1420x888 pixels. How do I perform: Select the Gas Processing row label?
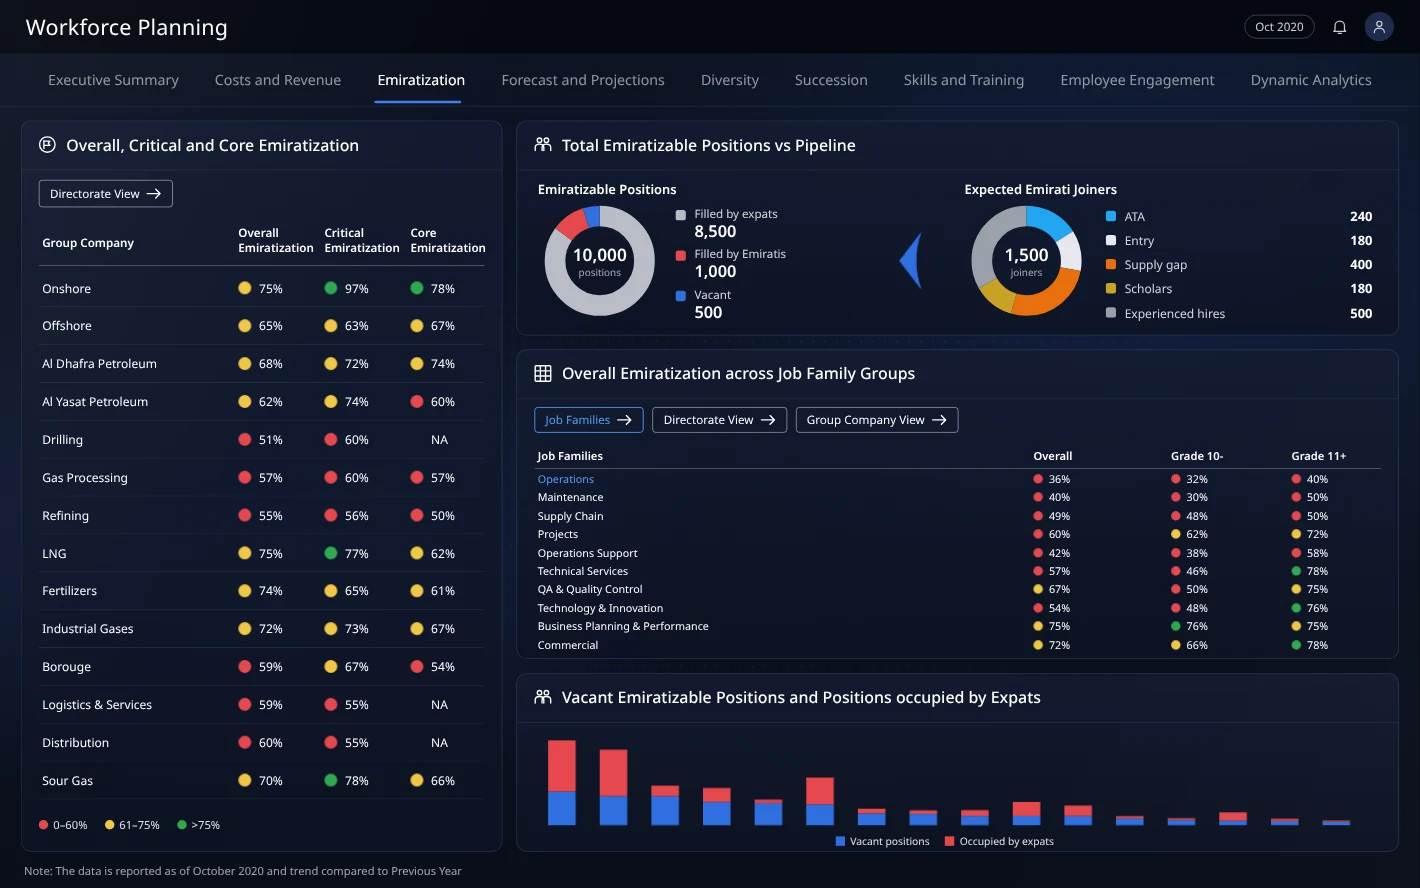pyautogui.click(x=85, y=478)
